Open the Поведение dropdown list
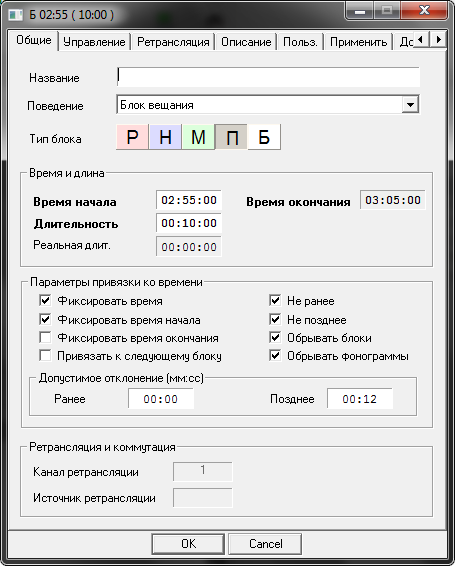The width and height of the screenshot is (455, 566). click(410, 105)
